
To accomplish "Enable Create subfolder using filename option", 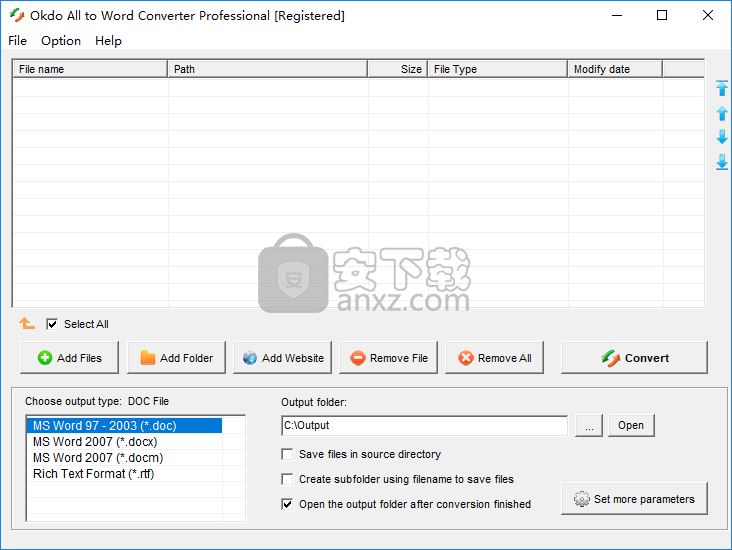I will tap(287, 479).
